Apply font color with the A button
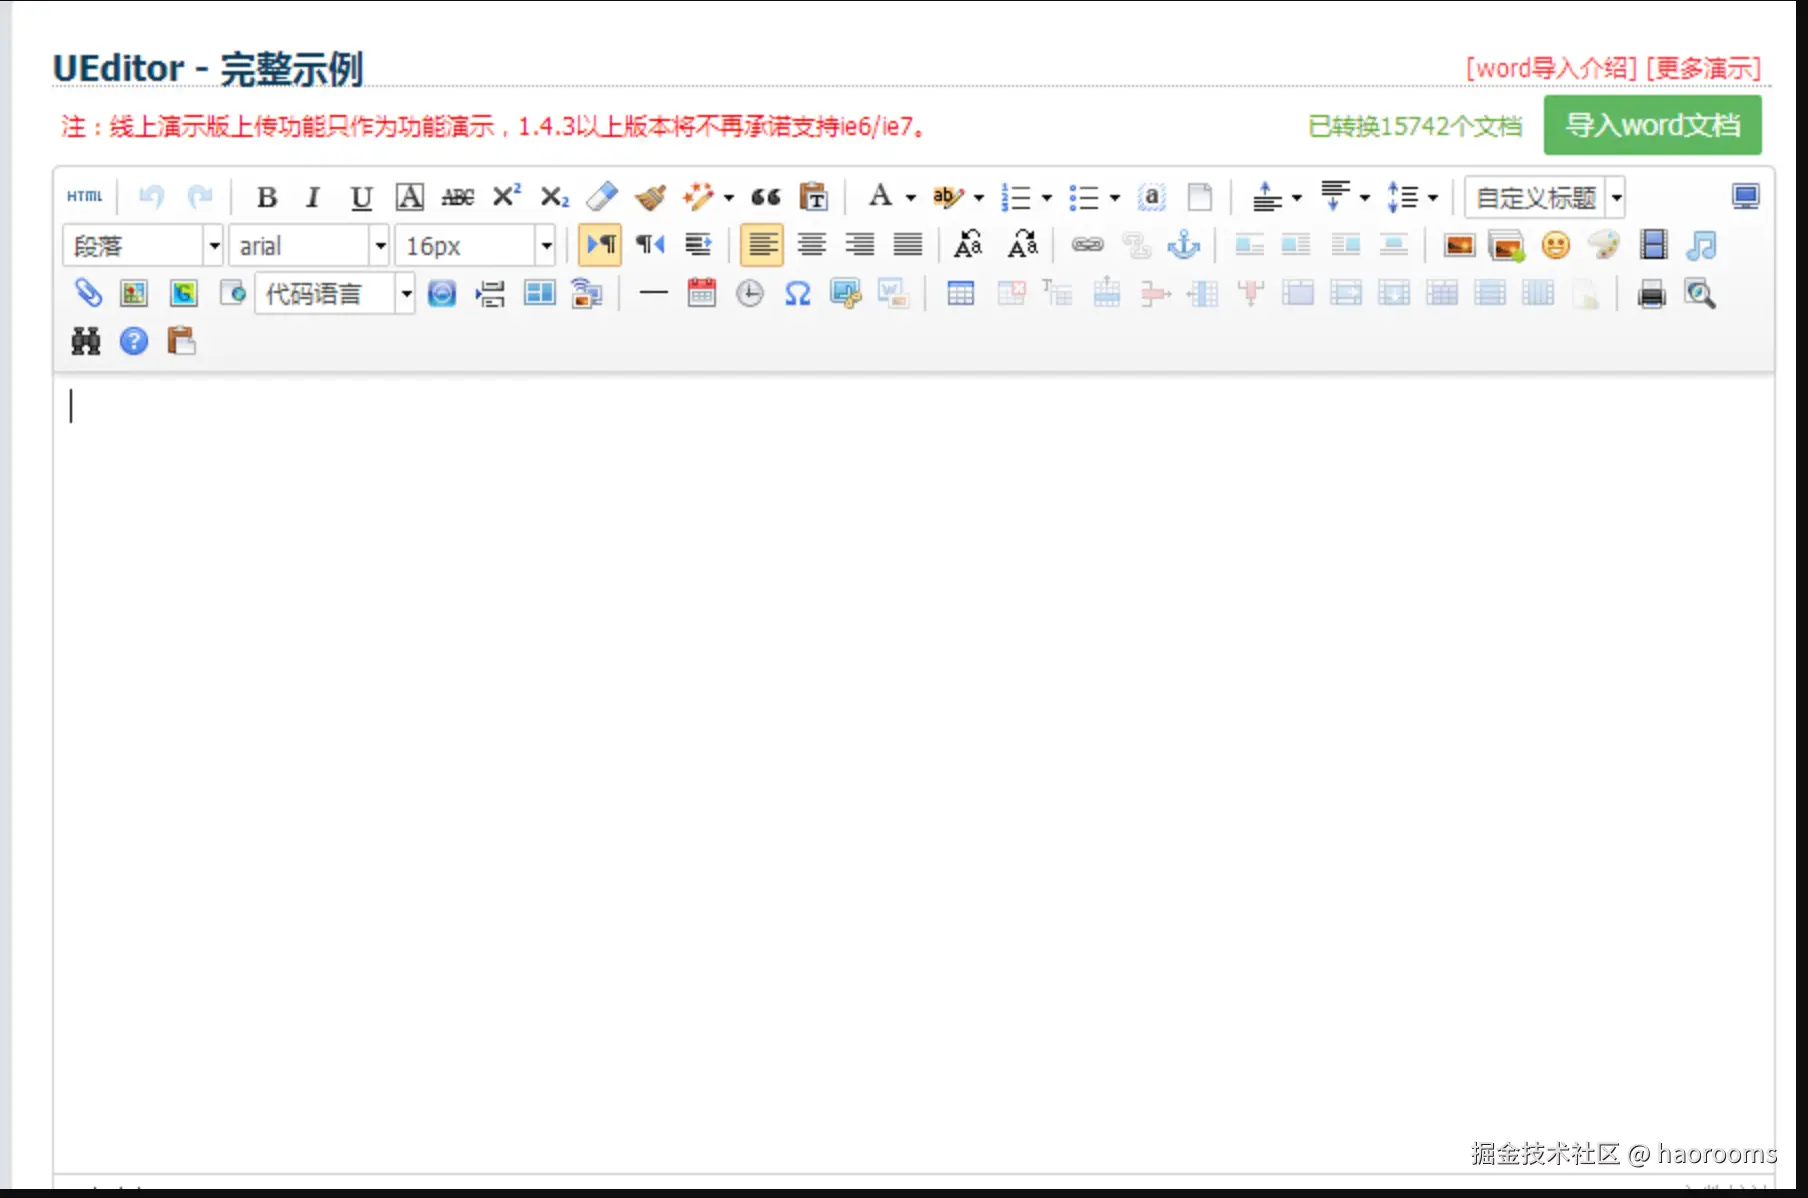 [x=880, y=196]
